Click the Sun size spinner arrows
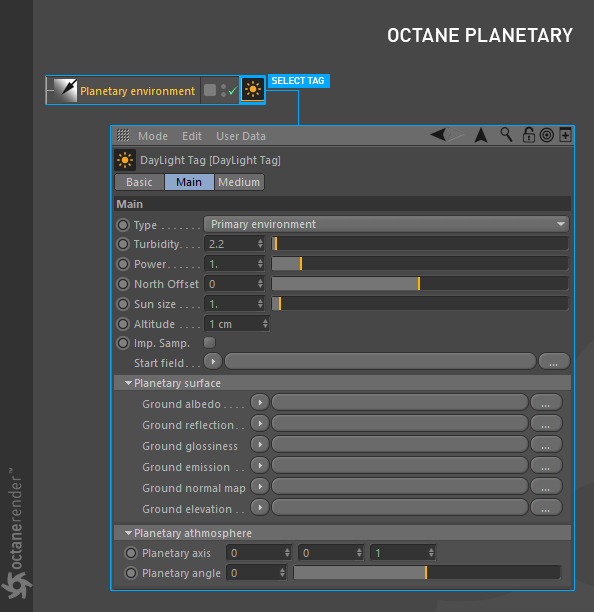Image resolution: width=594 pixels, height=612 pixels. (260, 304)
